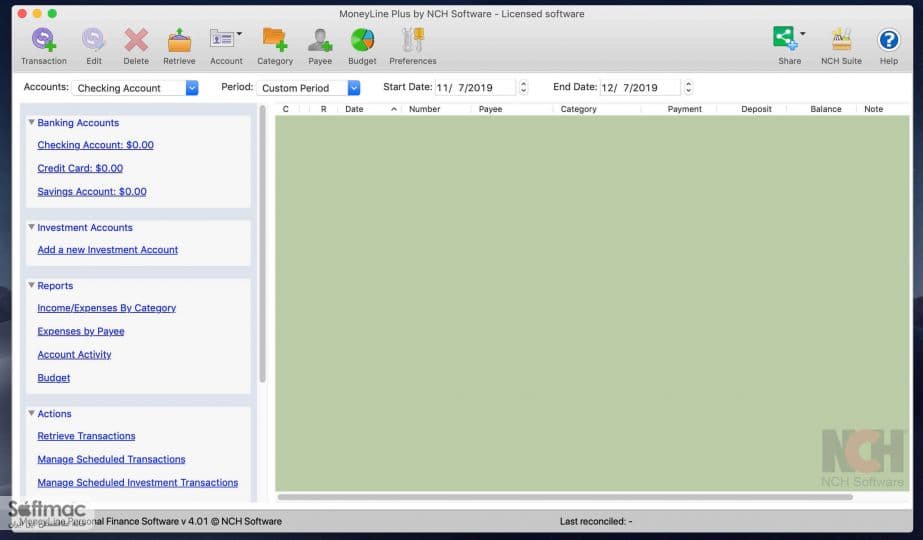Open the Share dropdown arrow
This screenshot has width=923, height=540.
click(802, 34)
